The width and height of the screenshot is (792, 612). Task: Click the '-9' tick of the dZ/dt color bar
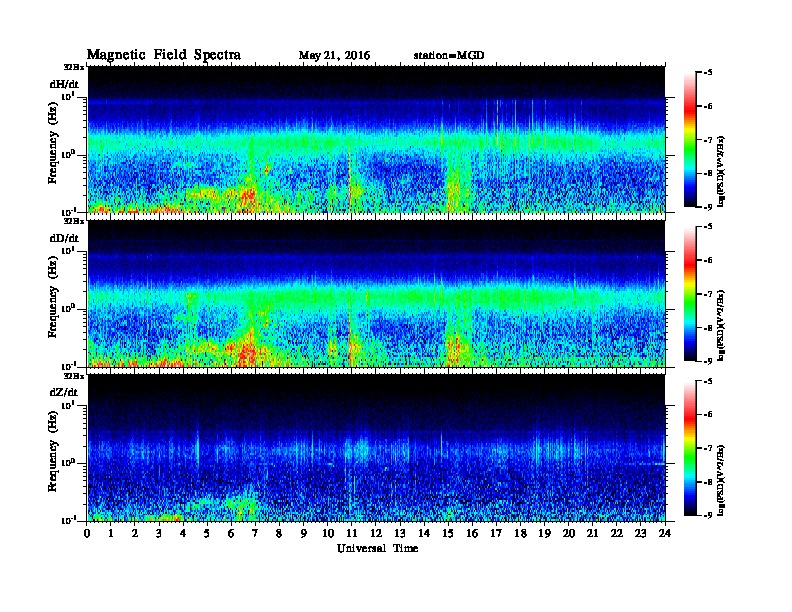click(708, 515)
